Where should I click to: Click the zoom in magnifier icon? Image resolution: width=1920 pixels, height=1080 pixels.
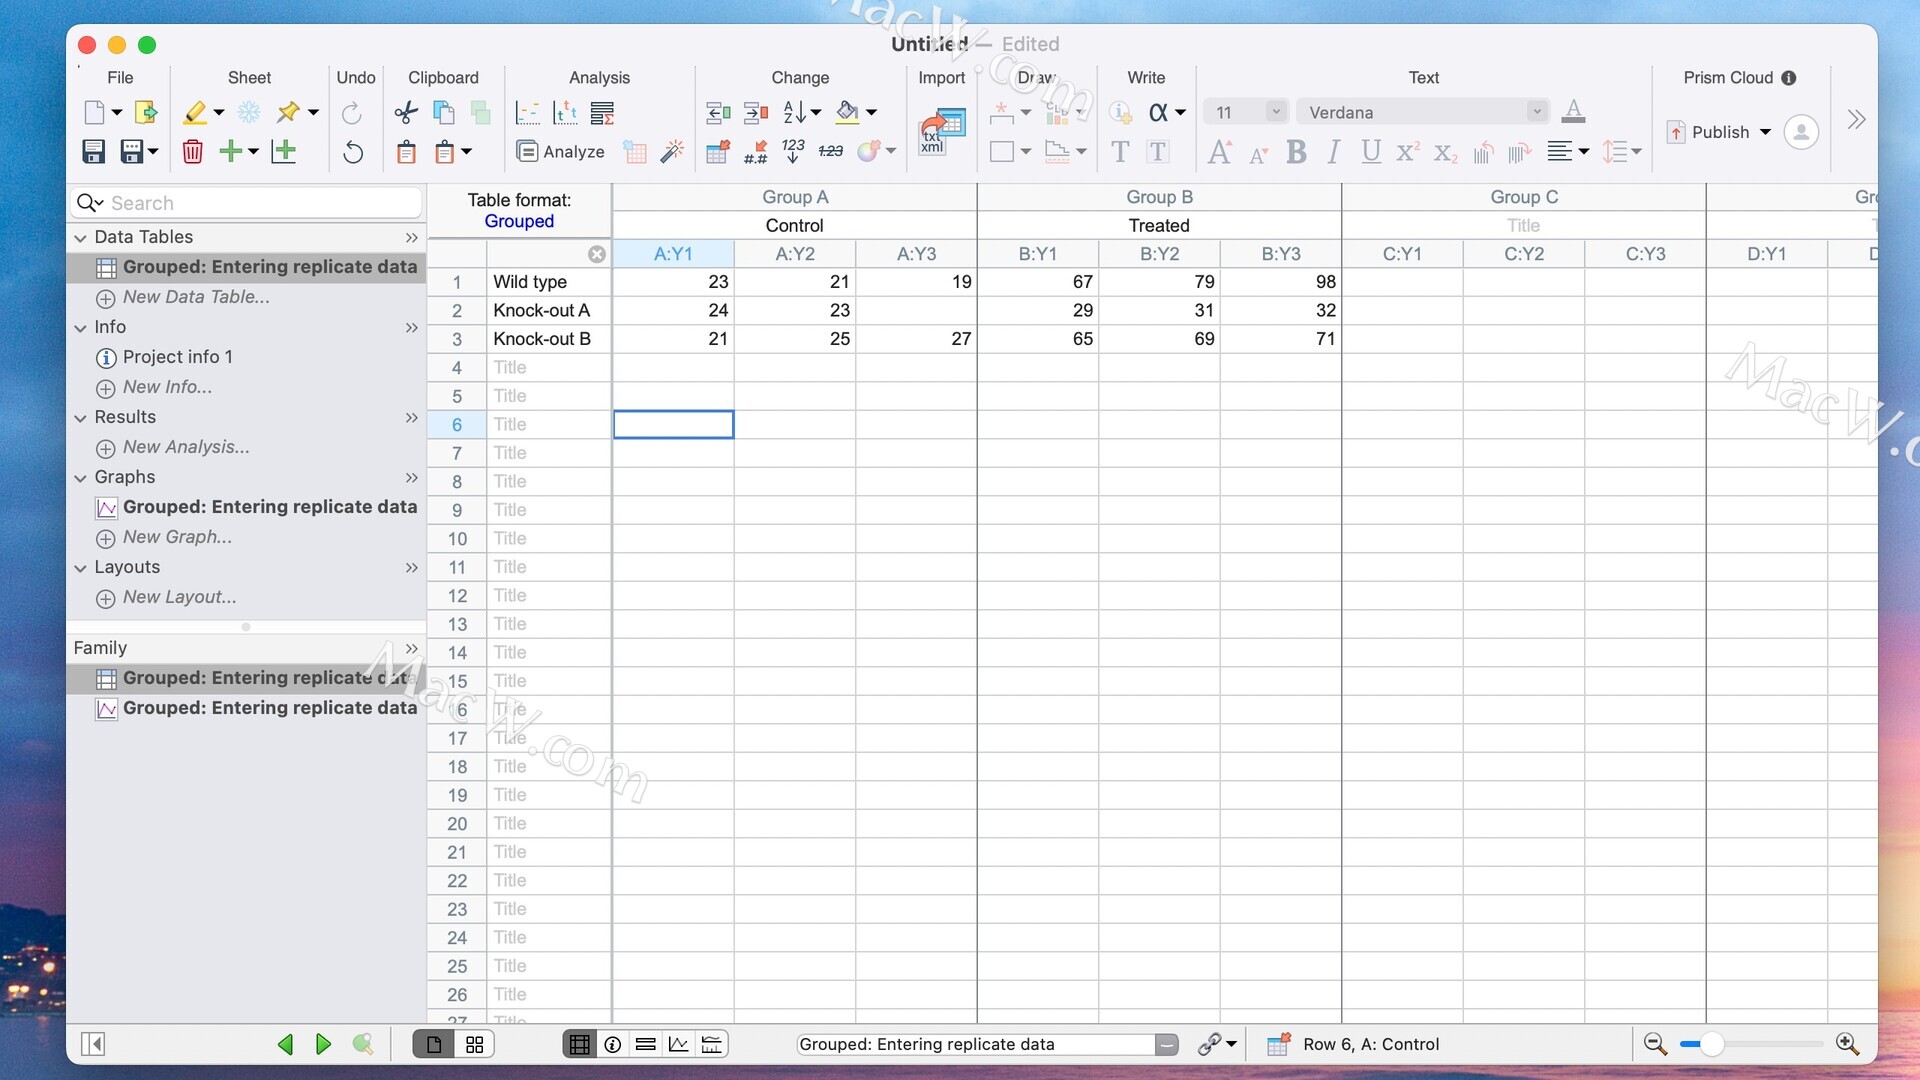[x=1848, y=1044]
